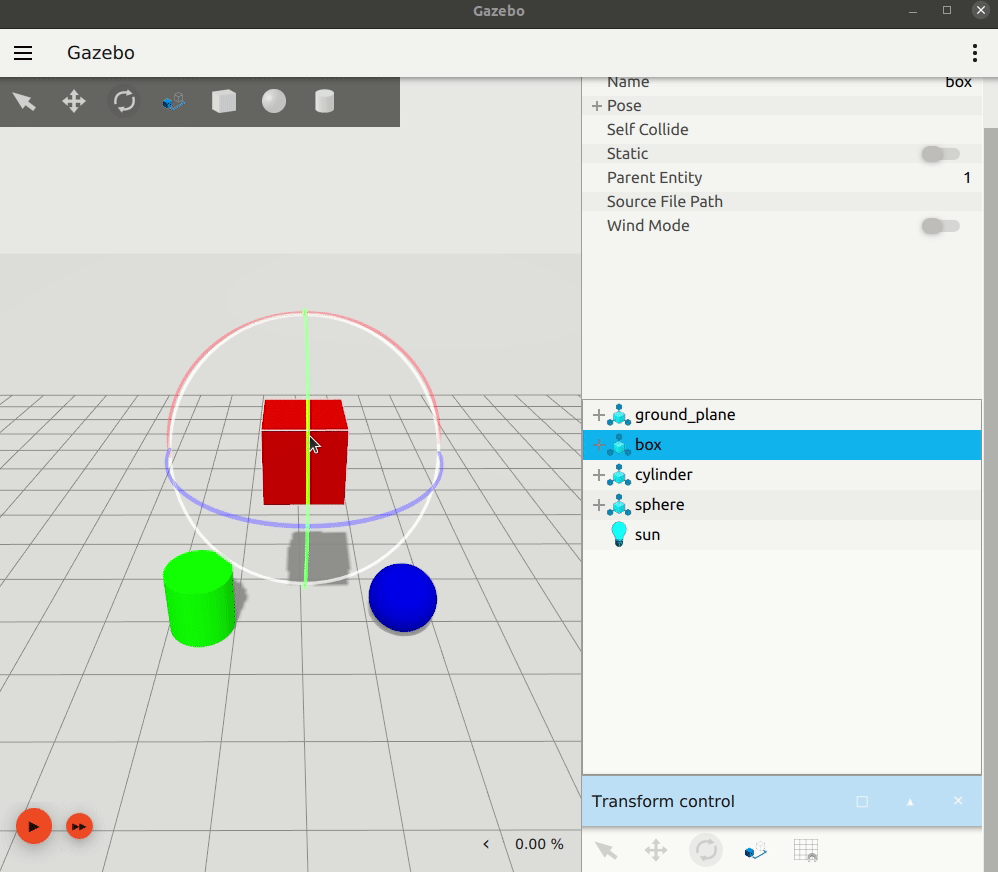Click the Wind Mode label
Image resolution: width=998 pixels, height=872 pixels.
click(x=648, y=226)
